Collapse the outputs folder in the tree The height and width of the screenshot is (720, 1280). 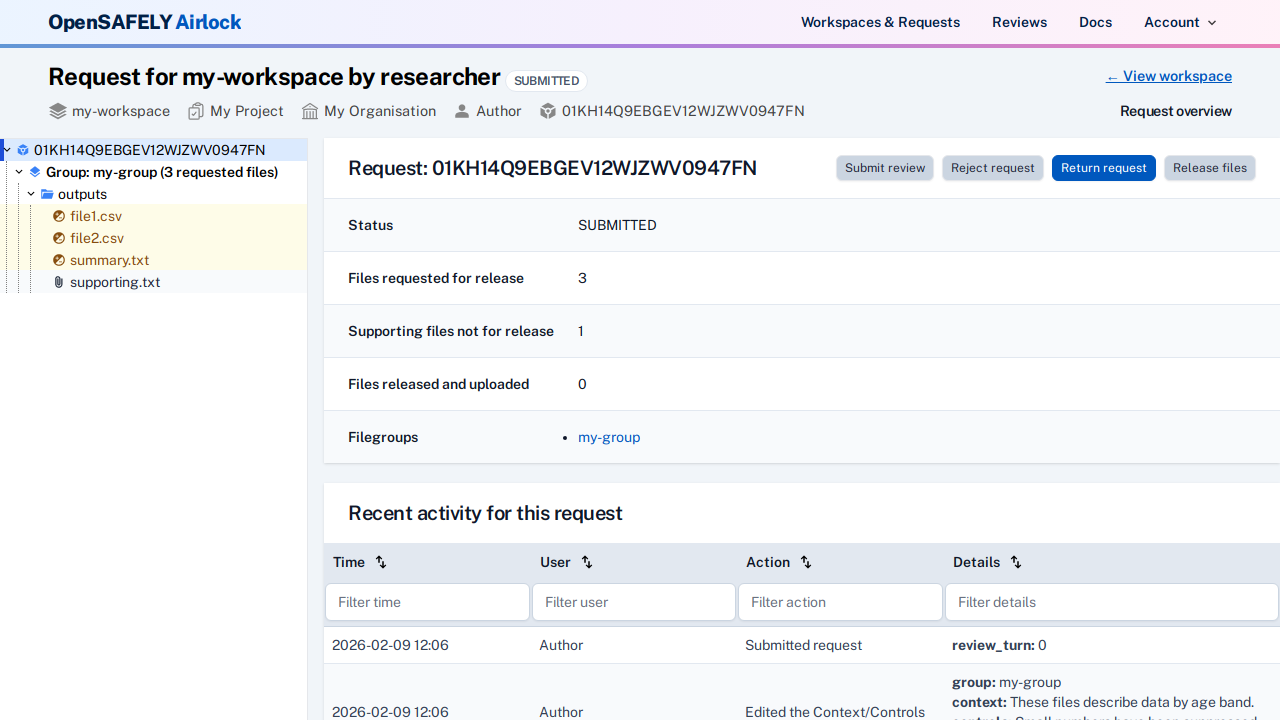pos(30,193)
